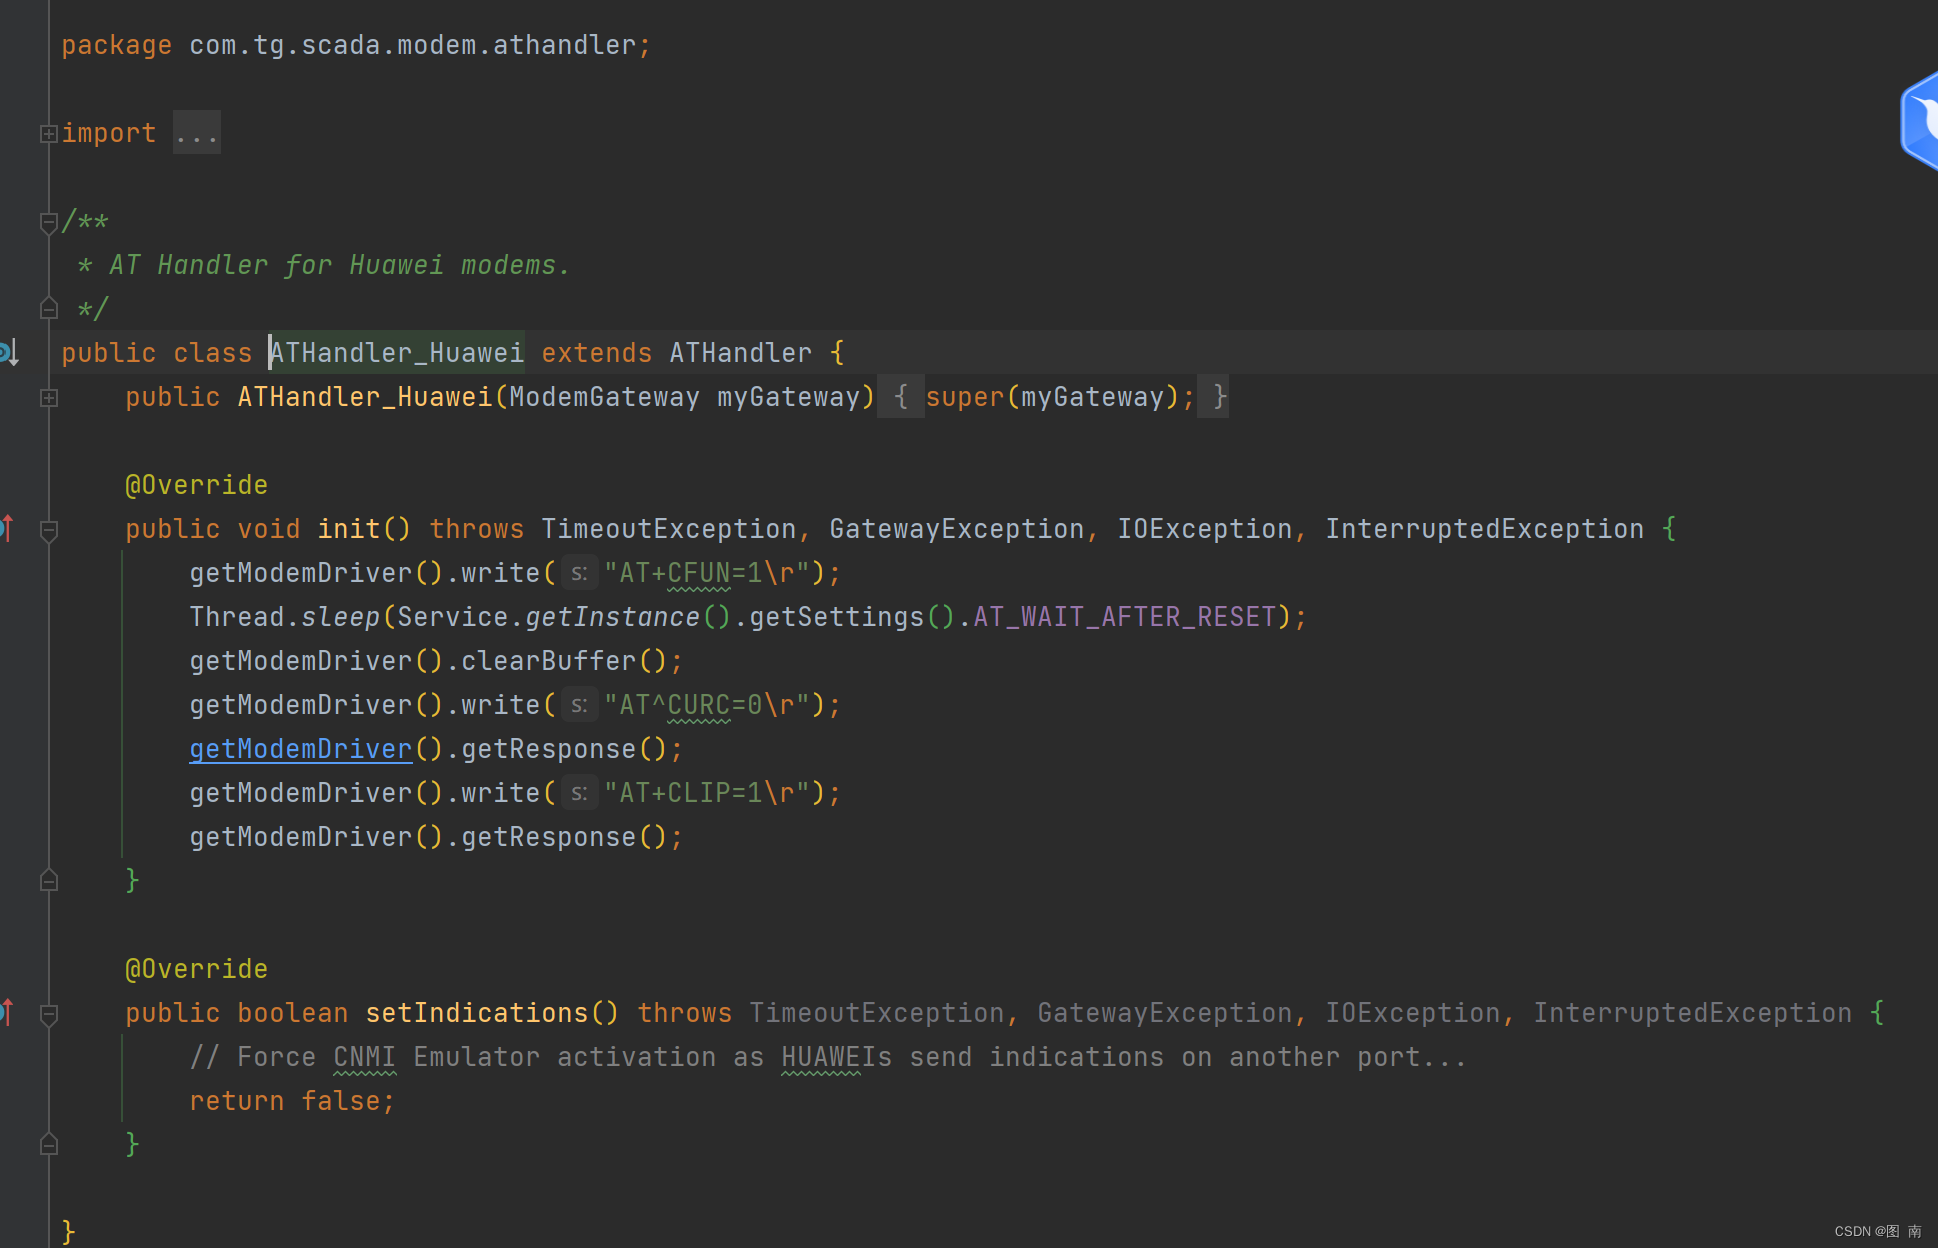1938x1248 pixels.
Task: Collapse the init() method body
Action: (x=48, y=530)
